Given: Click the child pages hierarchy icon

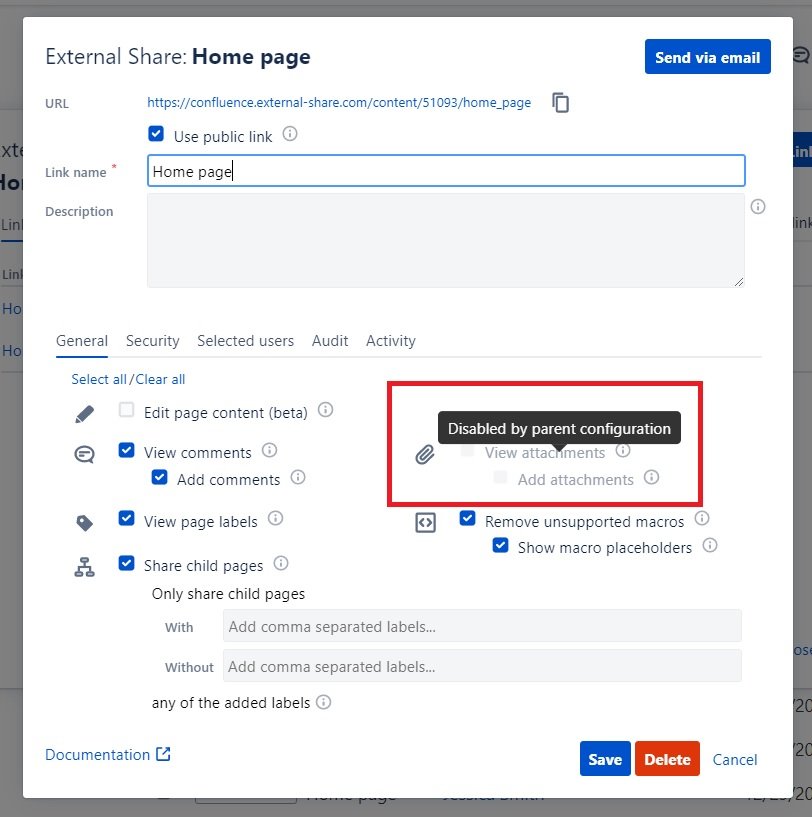Looking at the screenshot, I should point(84,567).
